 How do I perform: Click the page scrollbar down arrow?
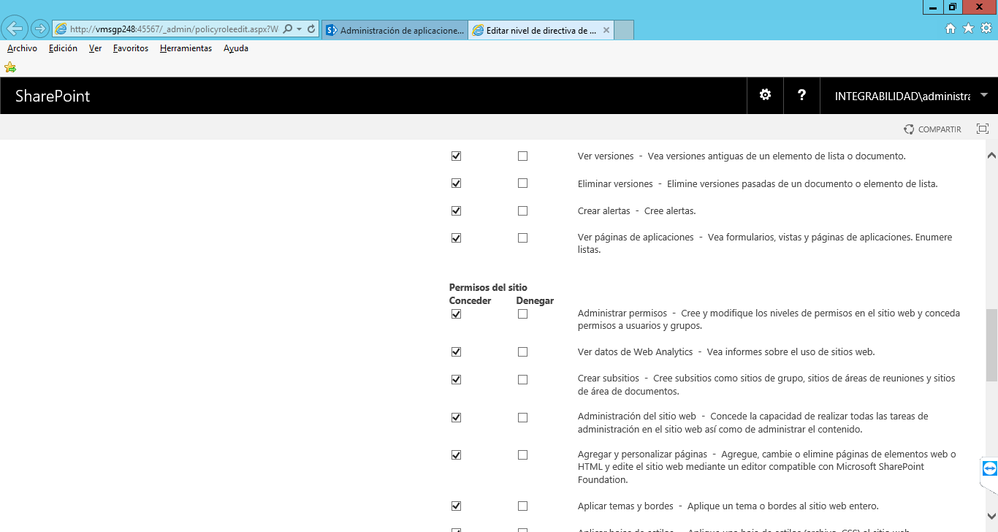(x=991, y=516)
